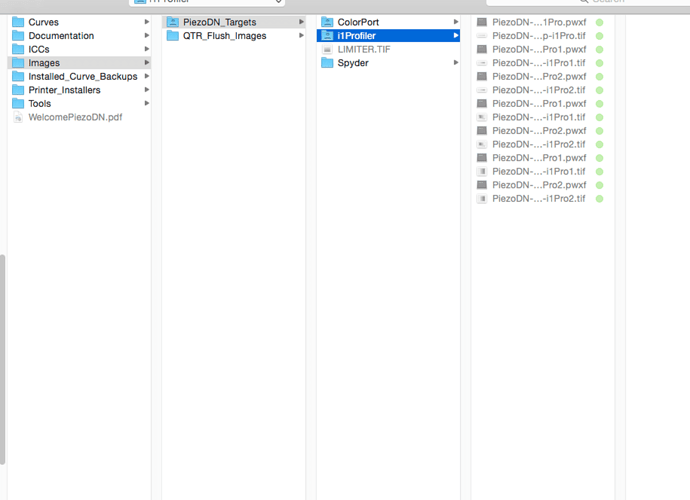Image resolution: width=690 pixels, height=500 pixels.
Task: Click the arrow beside Images
Action: point(147,62)
